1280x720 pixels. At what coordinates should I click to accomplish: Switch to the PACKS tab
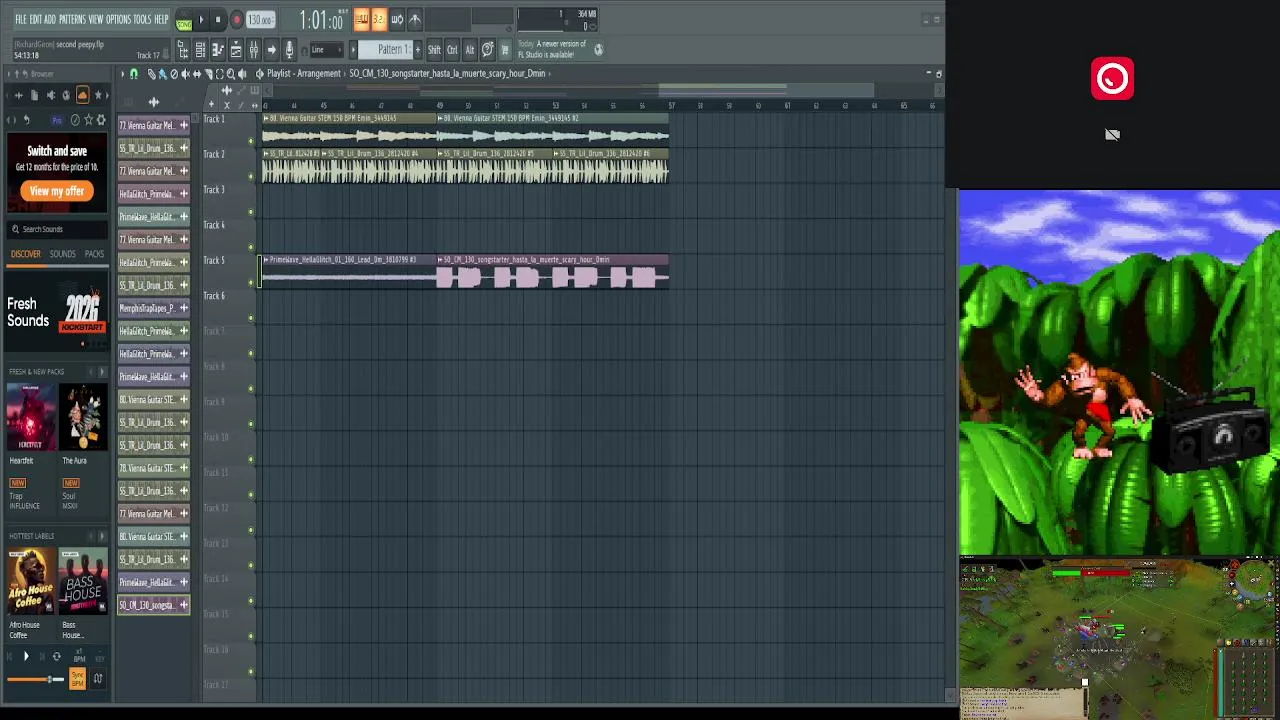click(x=94, y=255)
